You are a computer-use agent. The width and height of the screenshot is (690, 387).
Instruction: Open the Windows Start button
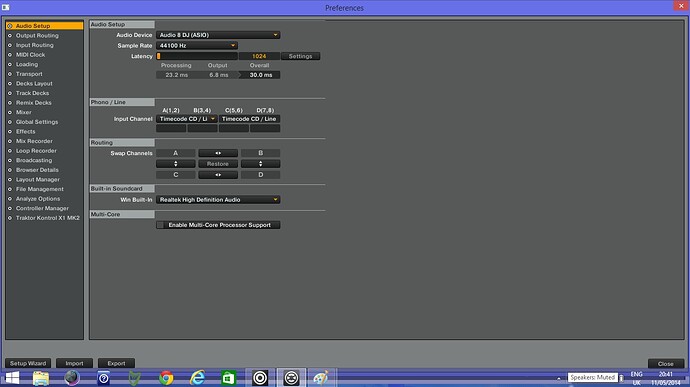click(12, 378)
